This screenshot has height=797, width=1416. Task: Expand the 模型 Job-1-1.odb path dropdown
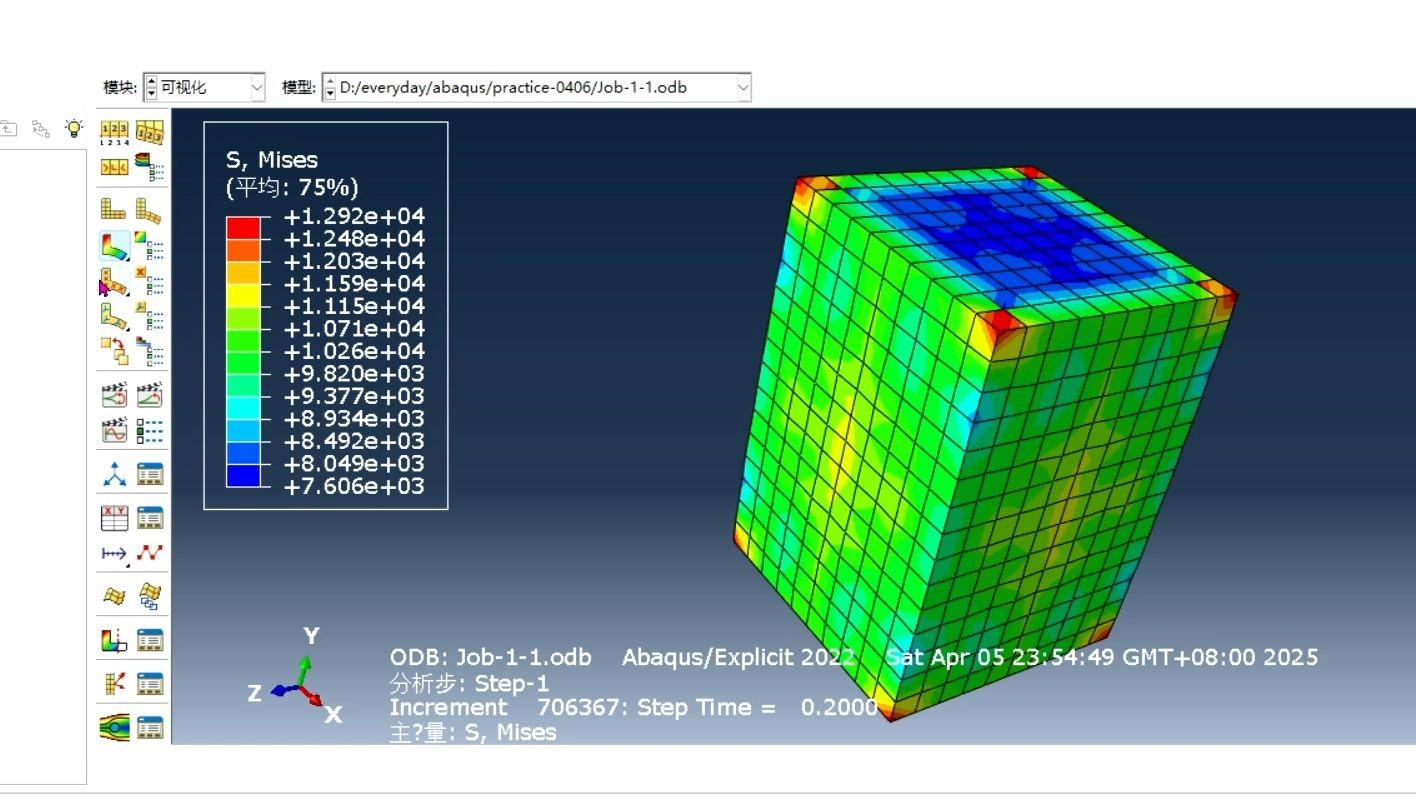pos(742,88)
